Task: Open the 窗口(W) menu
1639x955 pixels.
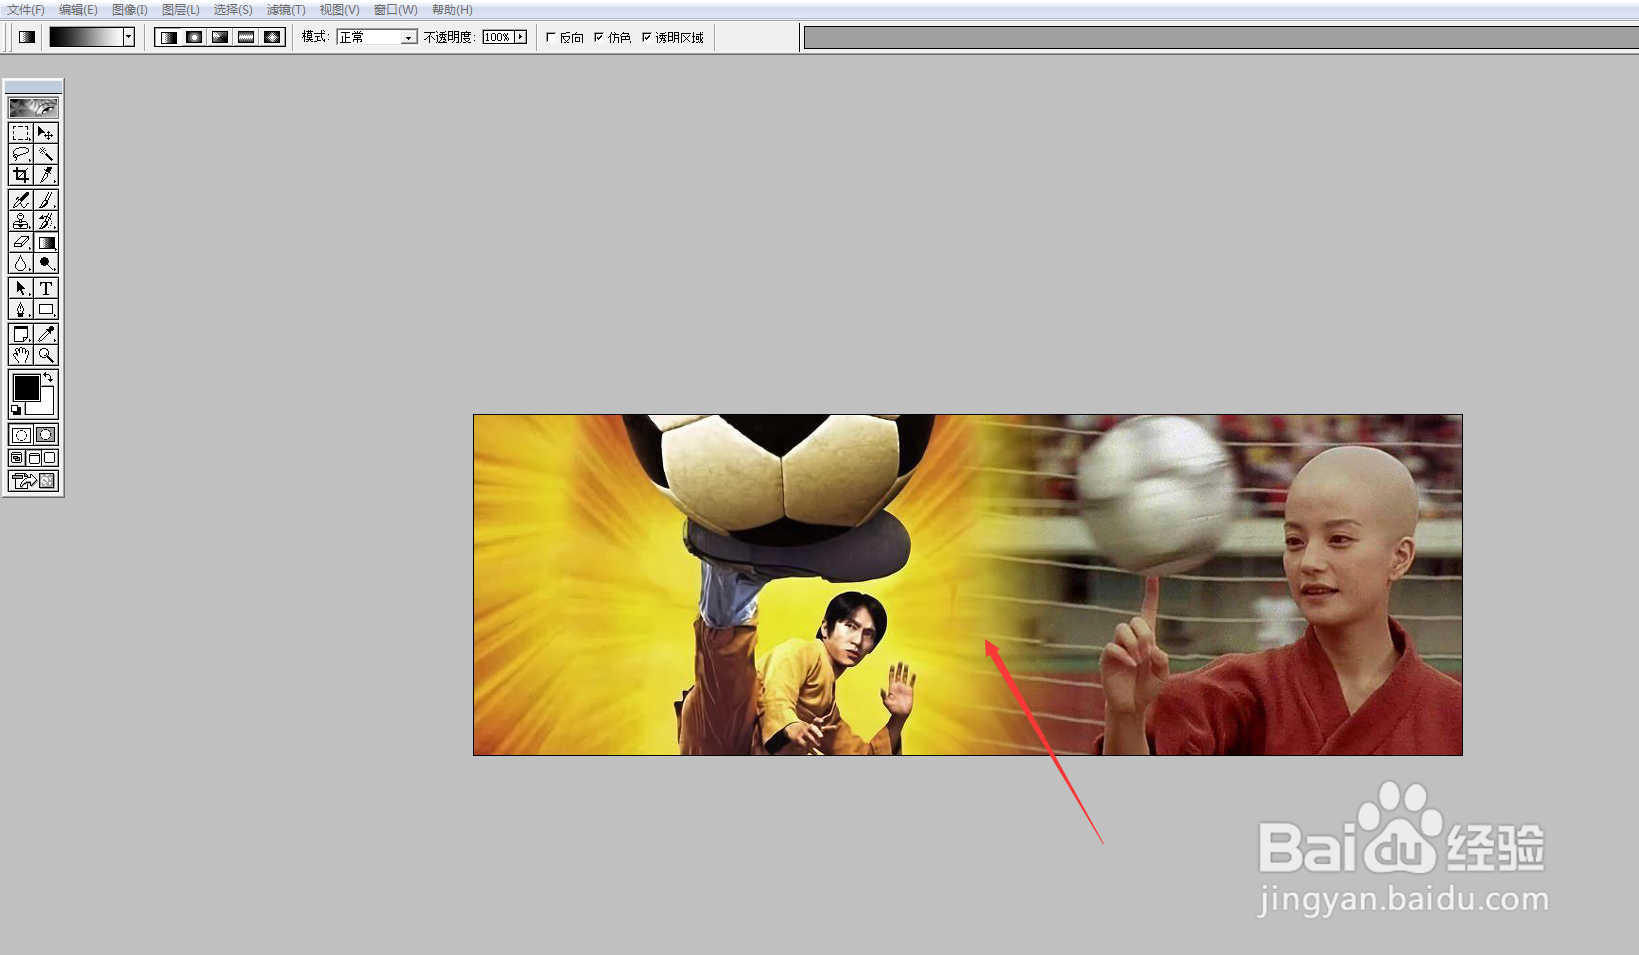Action: click(x=395, y=10)
